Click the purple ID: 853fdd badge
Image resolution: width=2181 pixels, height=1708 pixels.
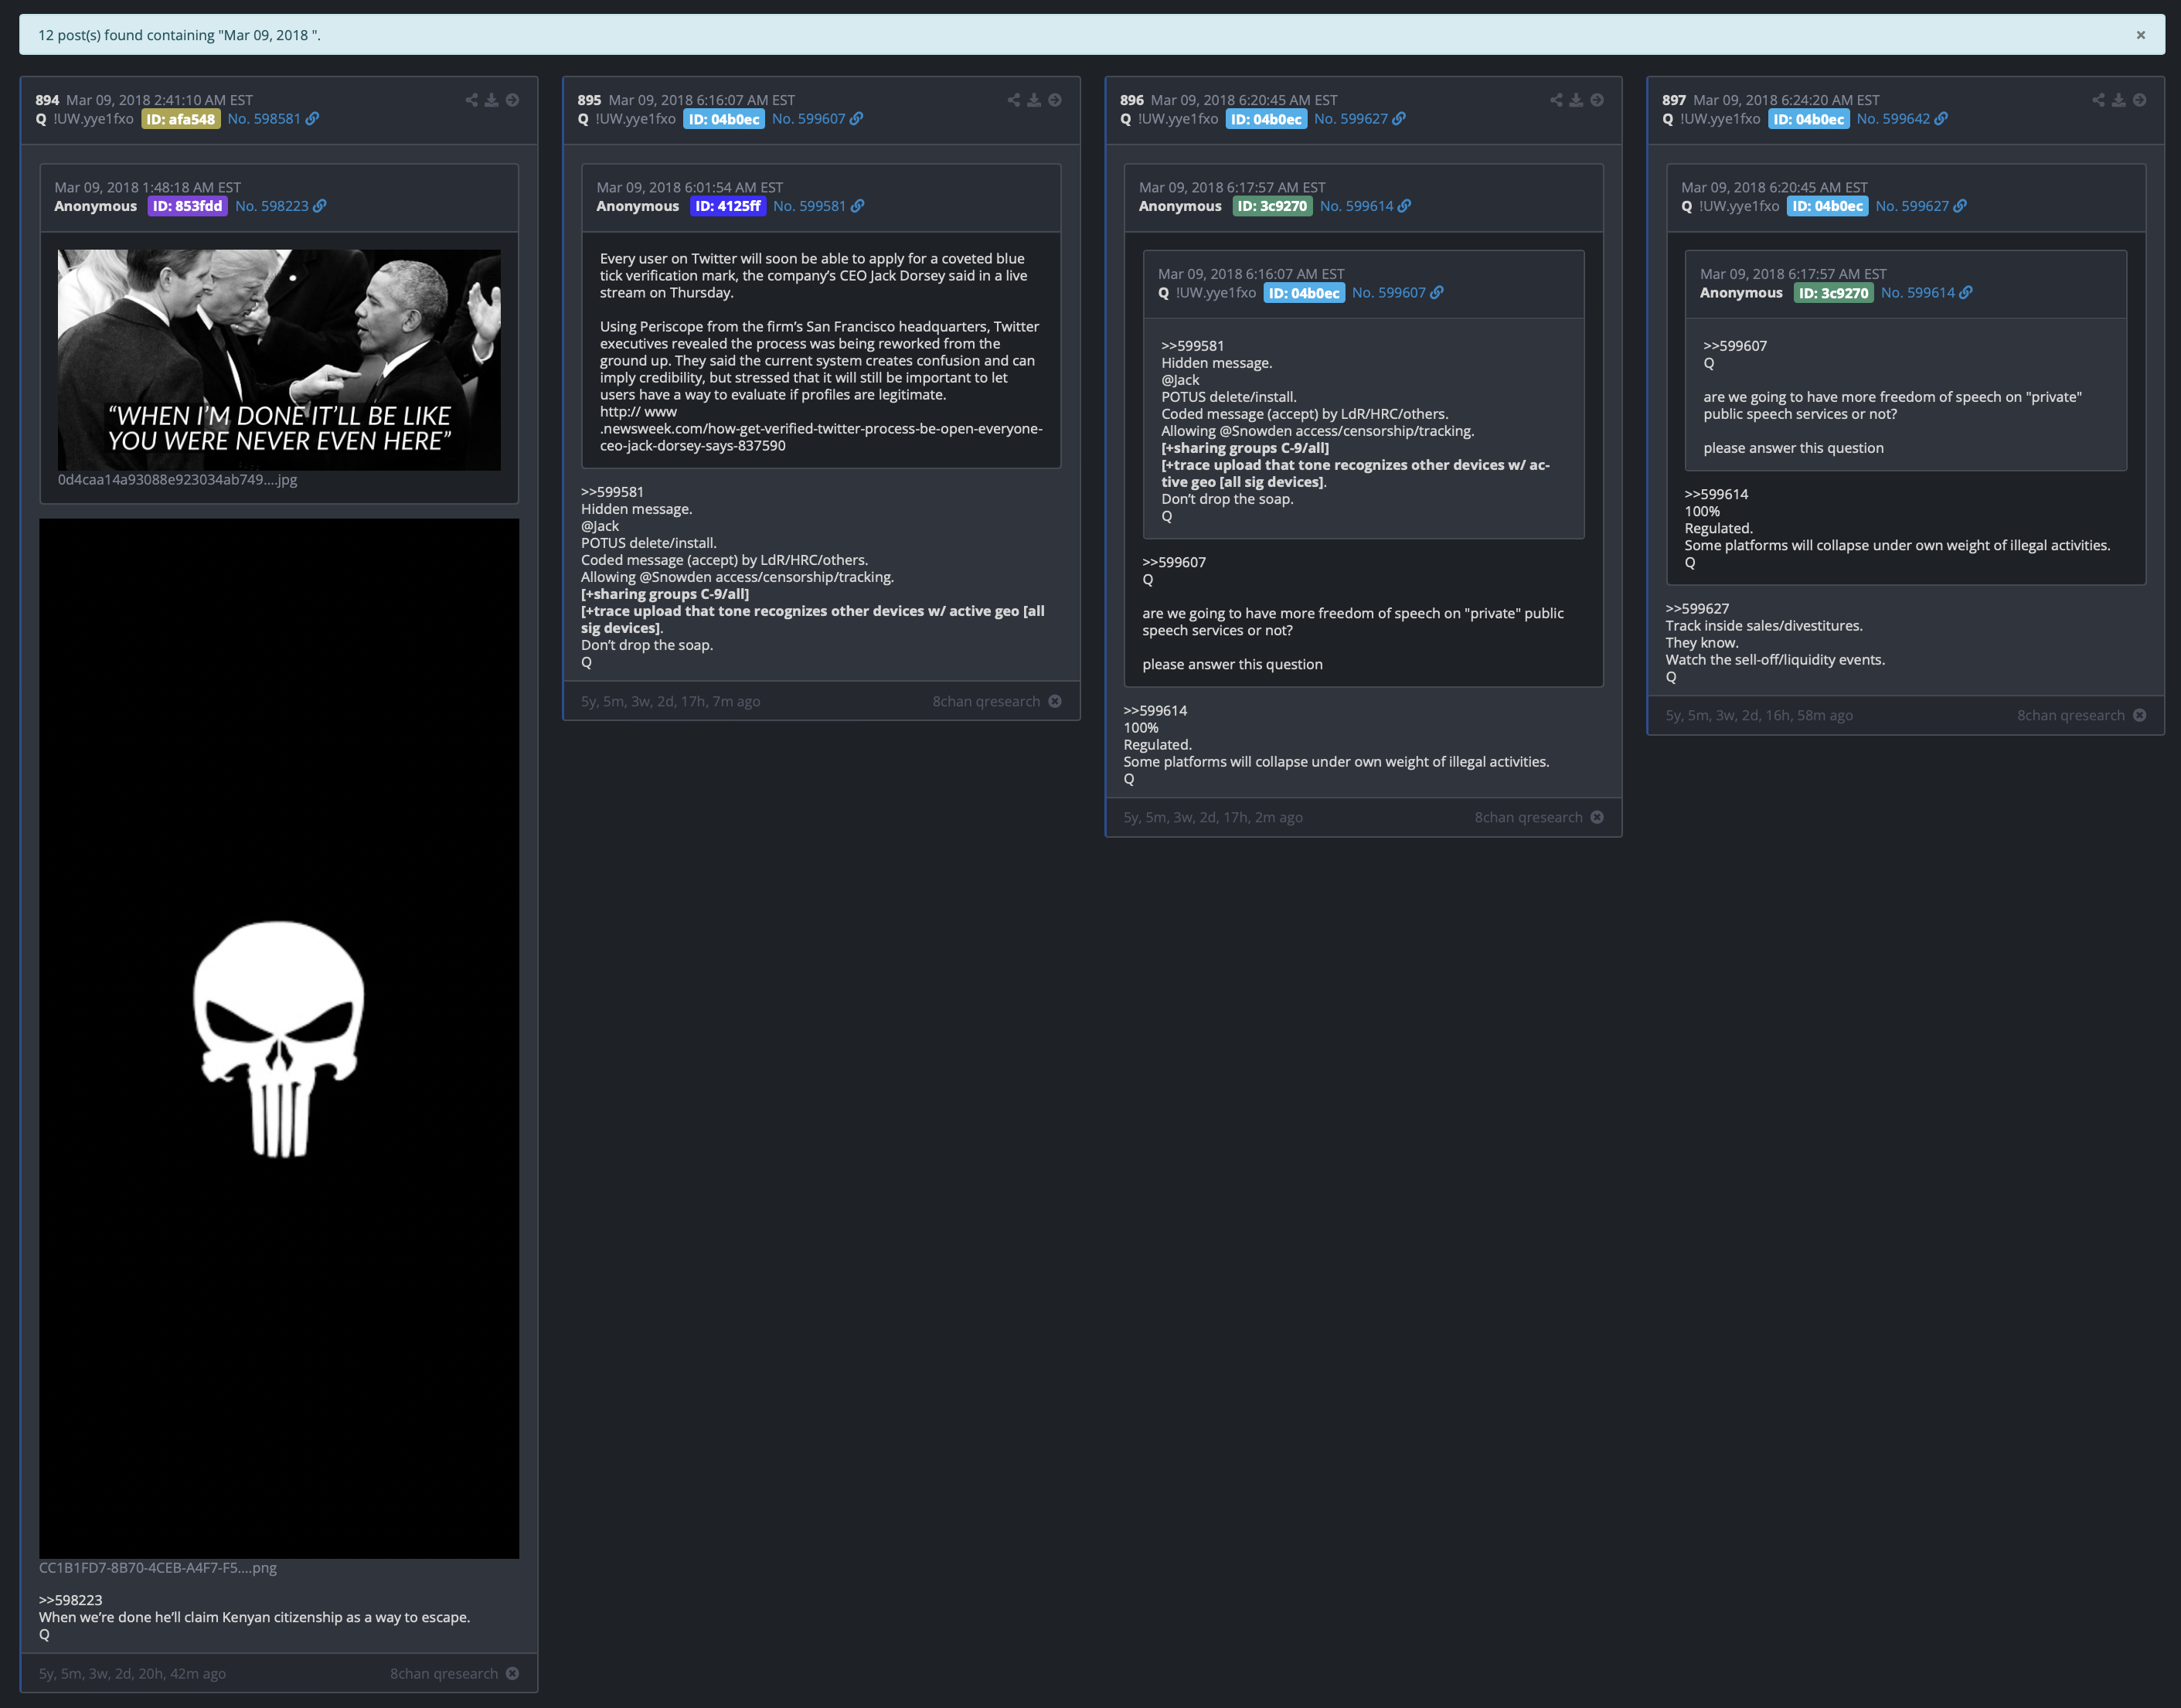point(188,206)
